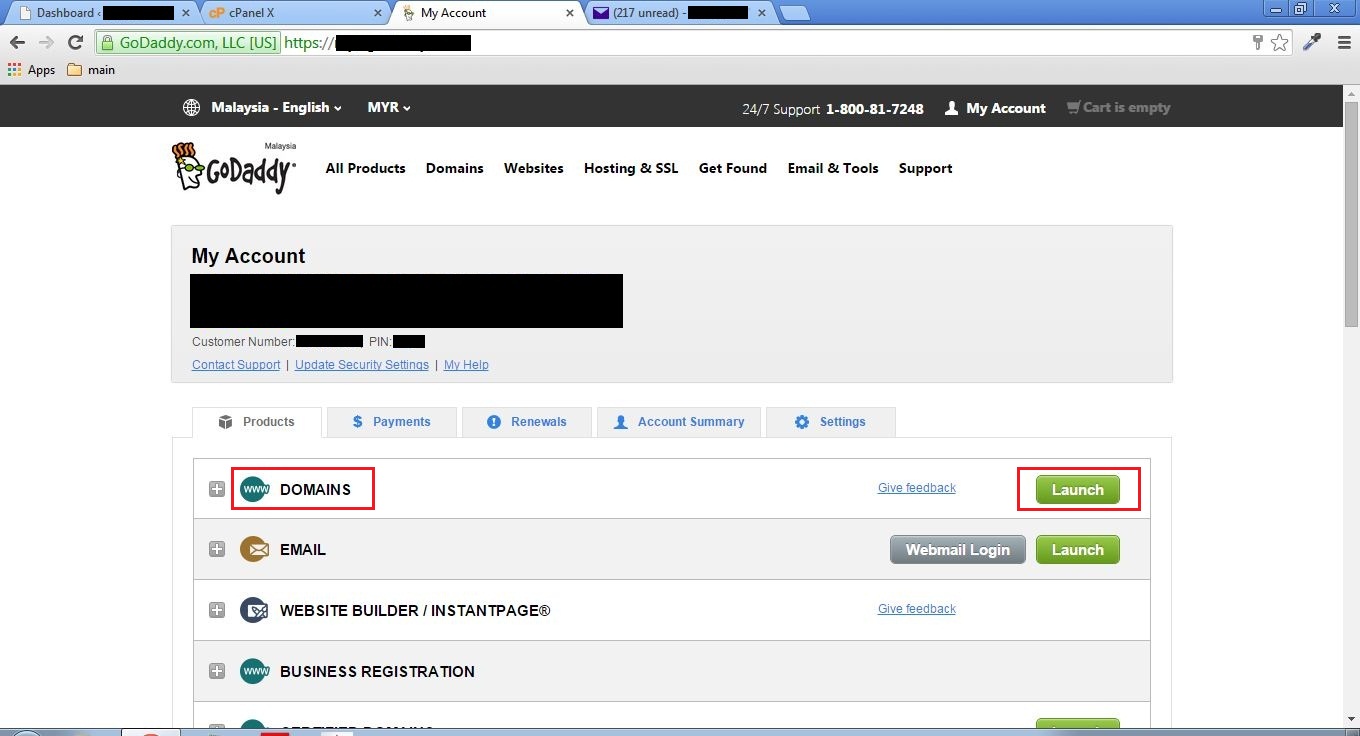
Task: Click the GoDaddy secure site lock badge
Action: tap(188, 43)
